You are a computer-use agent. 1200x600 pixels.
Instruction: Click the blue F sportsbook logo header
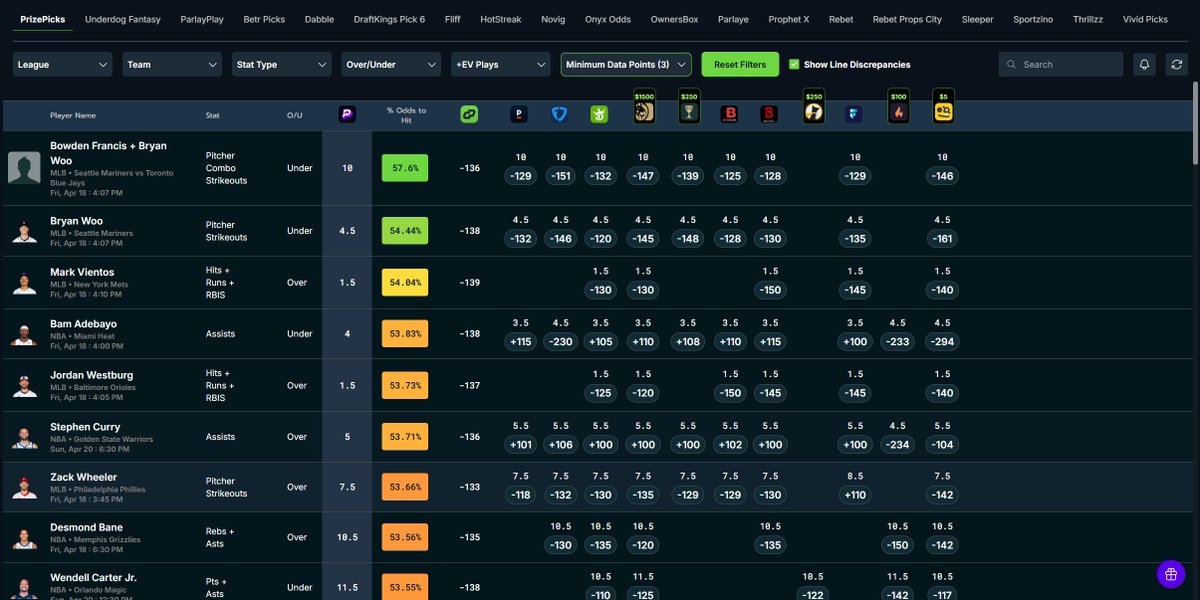coord(854,115)
